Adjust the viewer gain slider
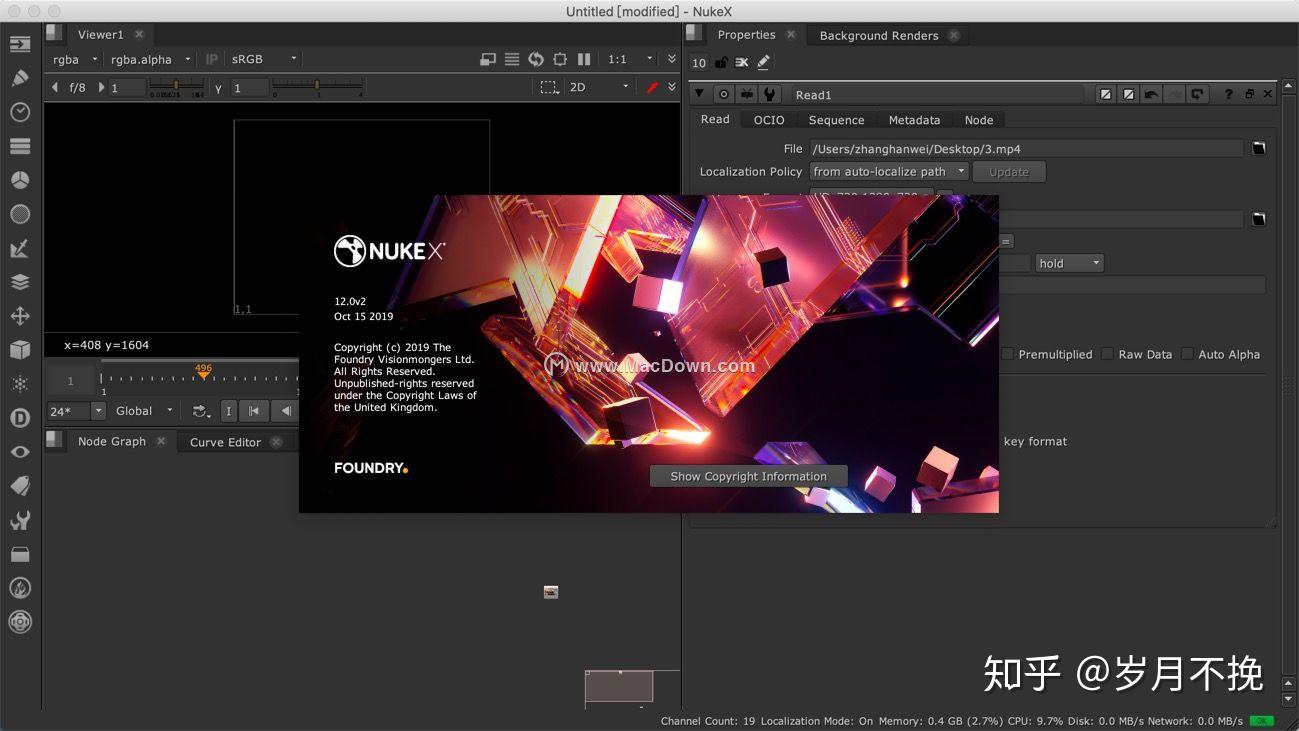The width and height of the screenshot is (1299, 731). tap(176, 87)
